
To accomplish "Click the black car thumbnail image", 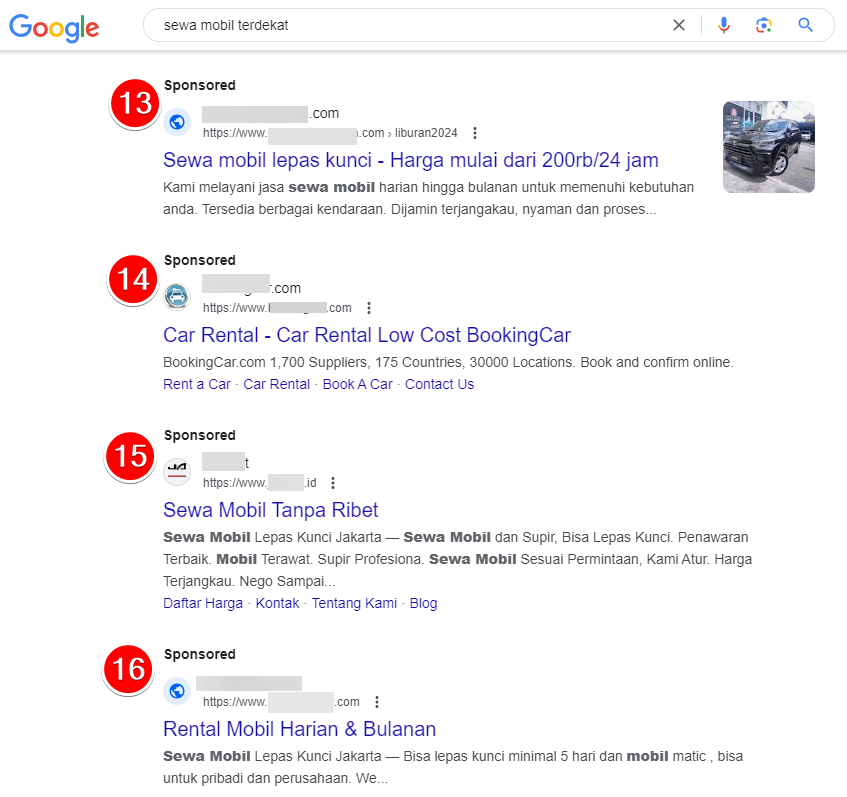I will click(769, 147).
